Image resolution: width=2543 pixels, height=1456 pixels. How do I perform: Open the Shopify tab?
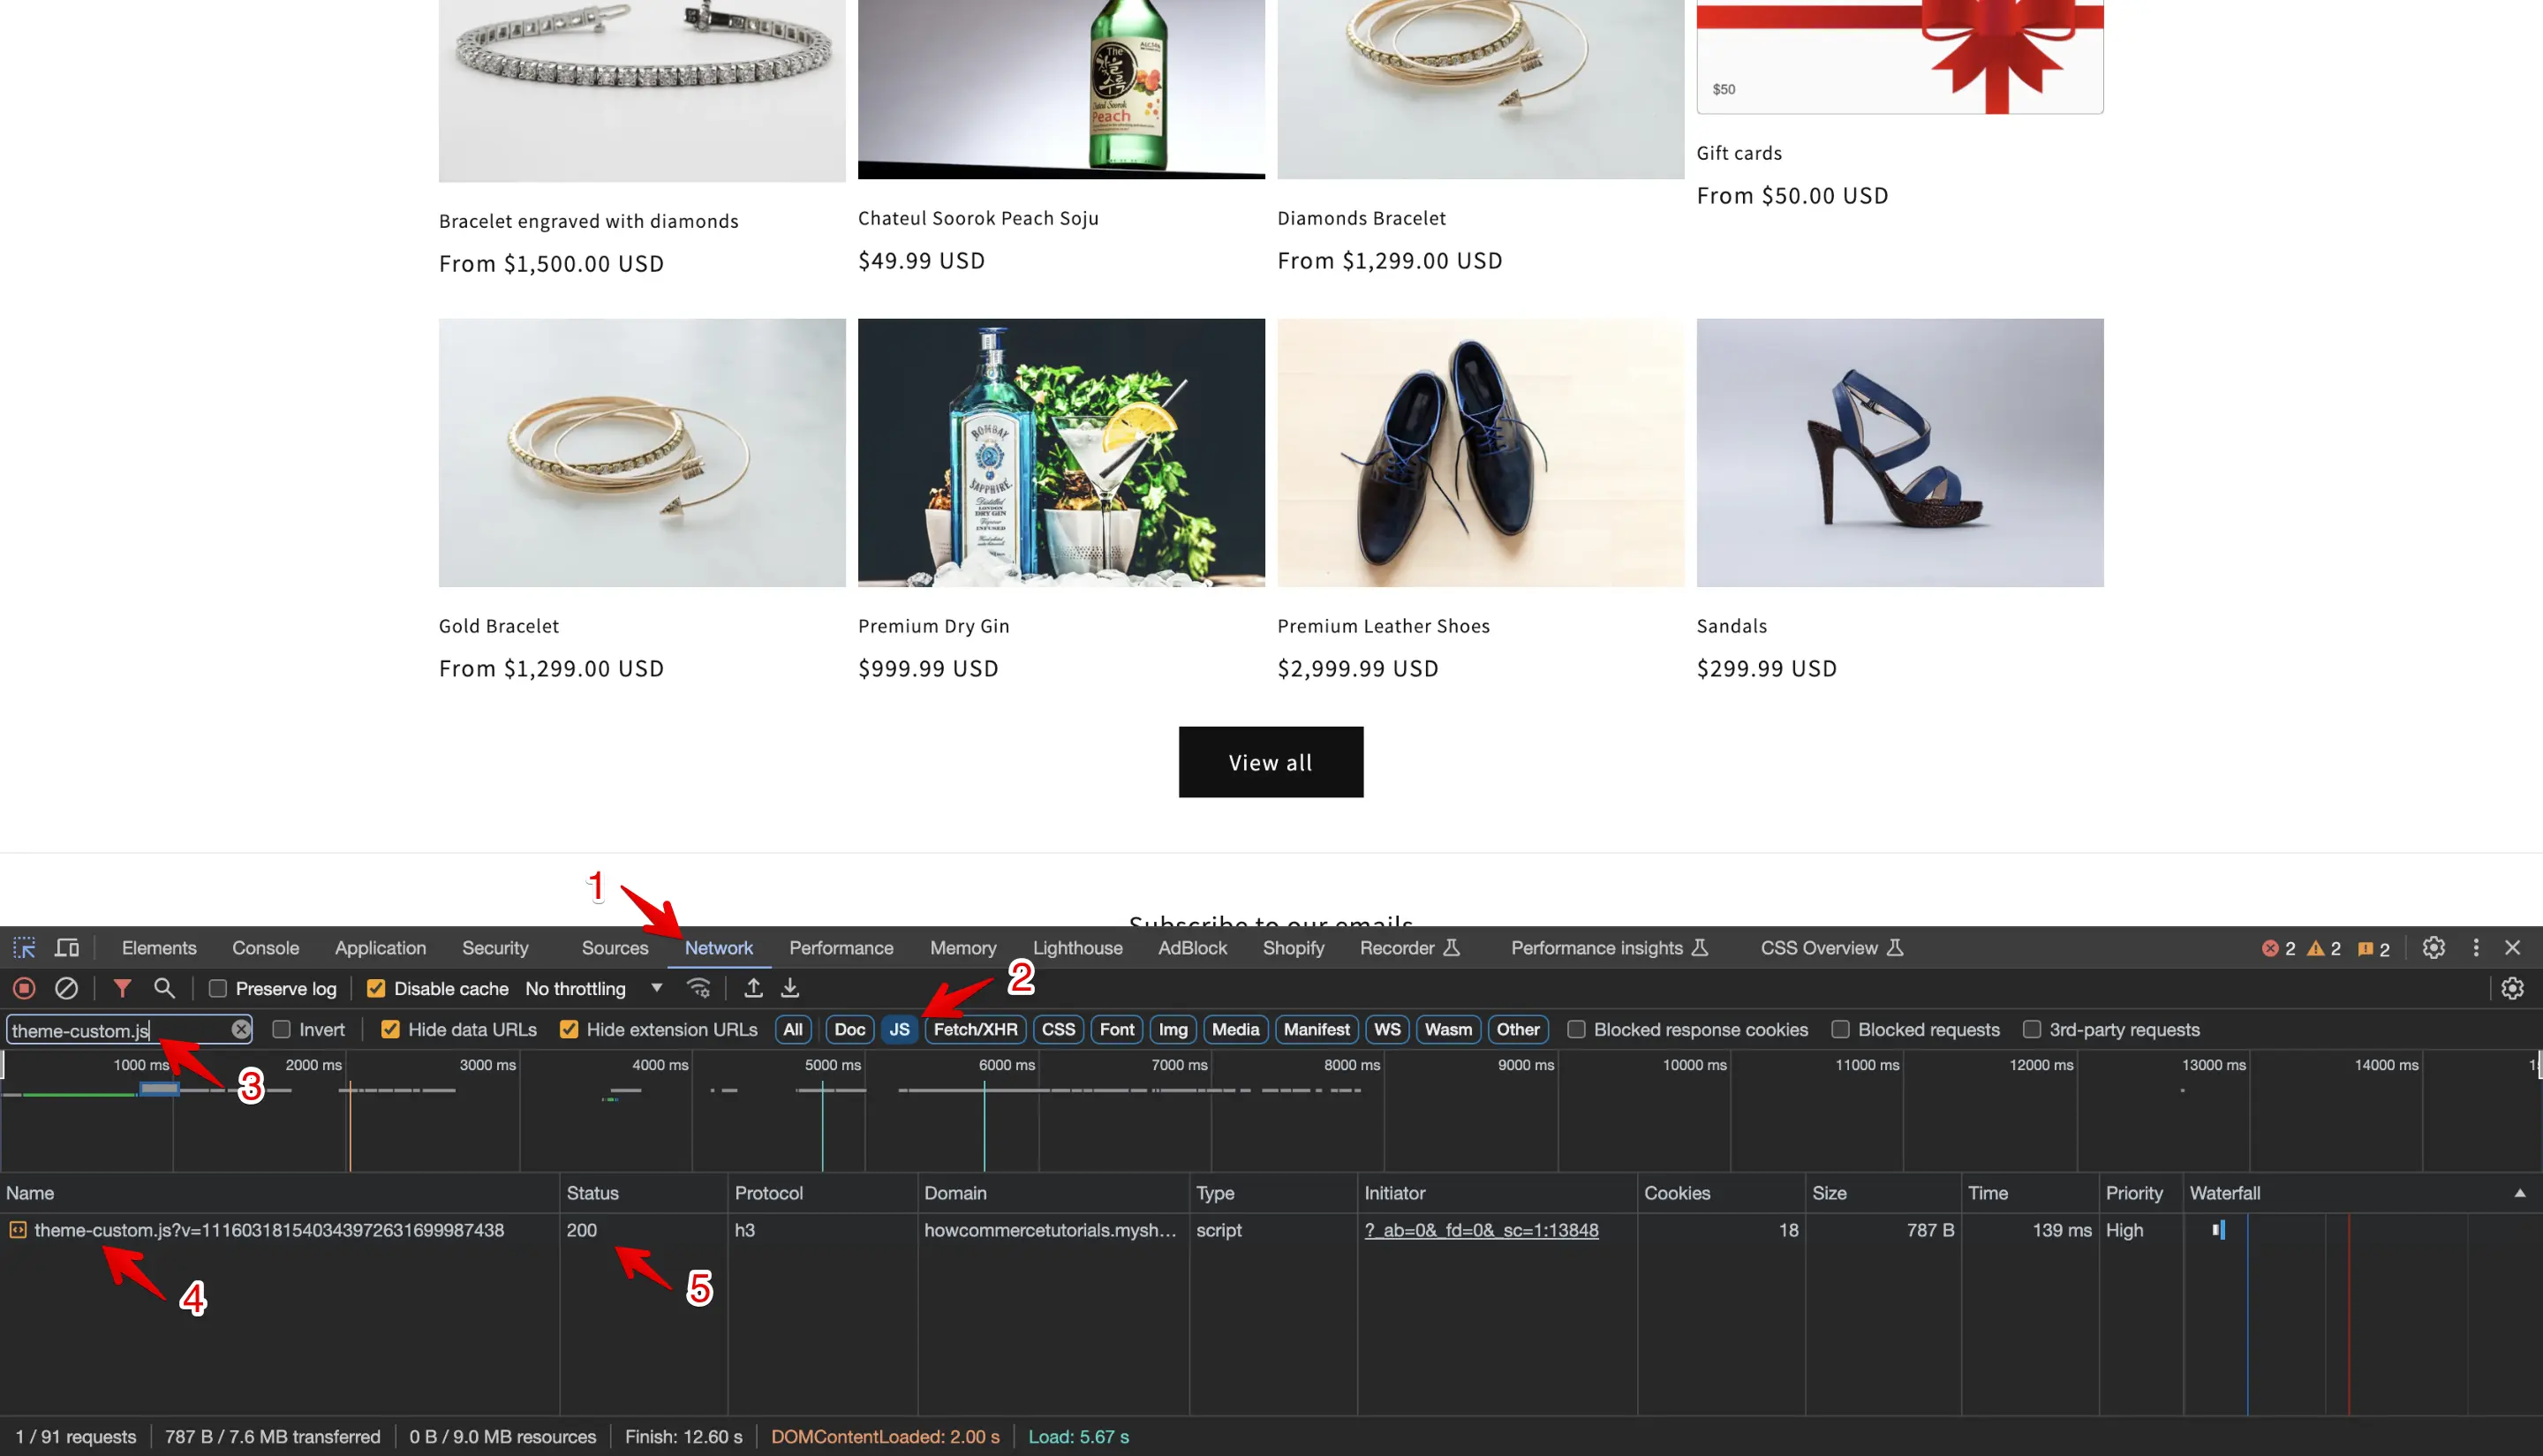1293,947
